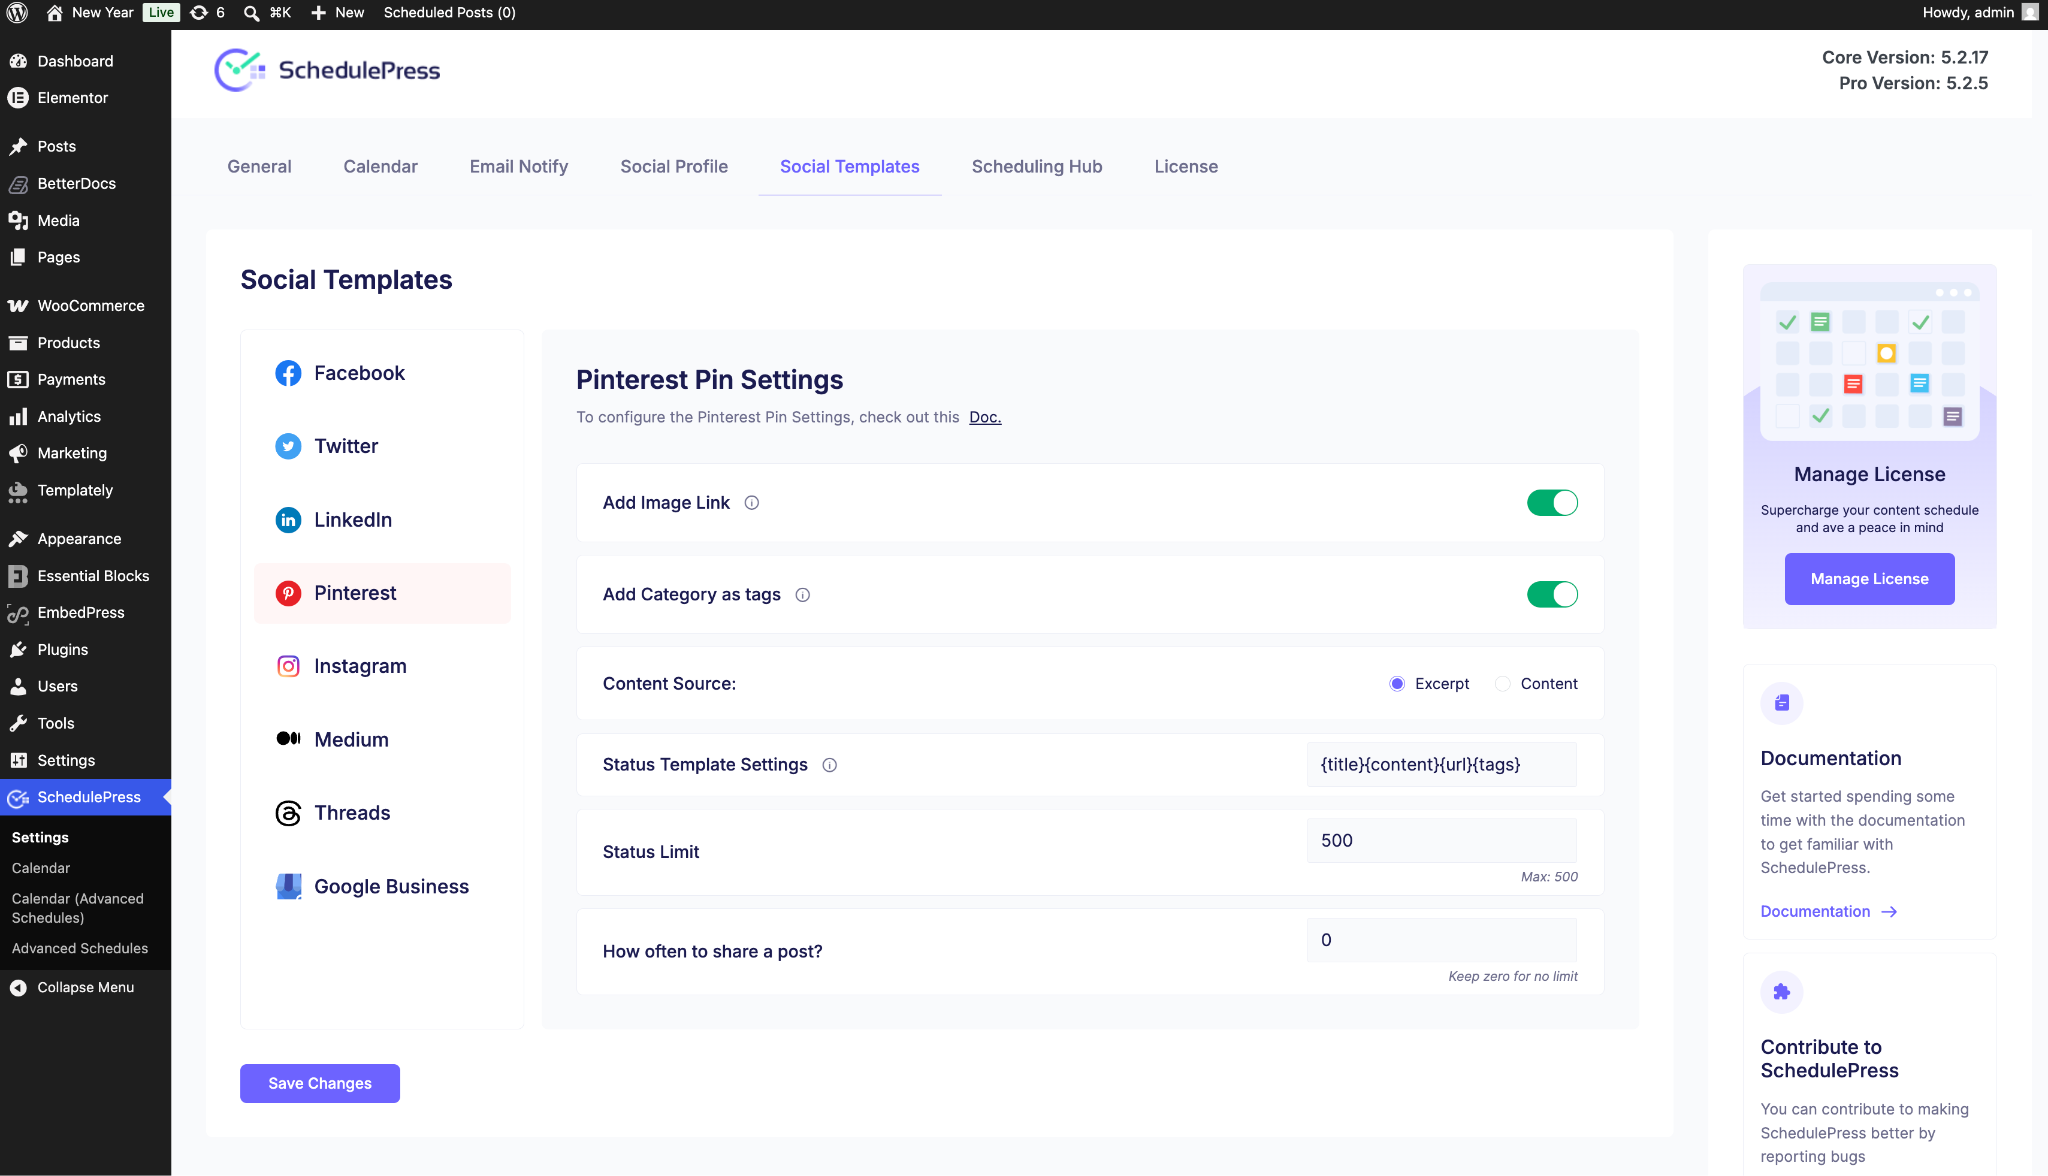Select Content as the content source

[x=1503, y=684]
